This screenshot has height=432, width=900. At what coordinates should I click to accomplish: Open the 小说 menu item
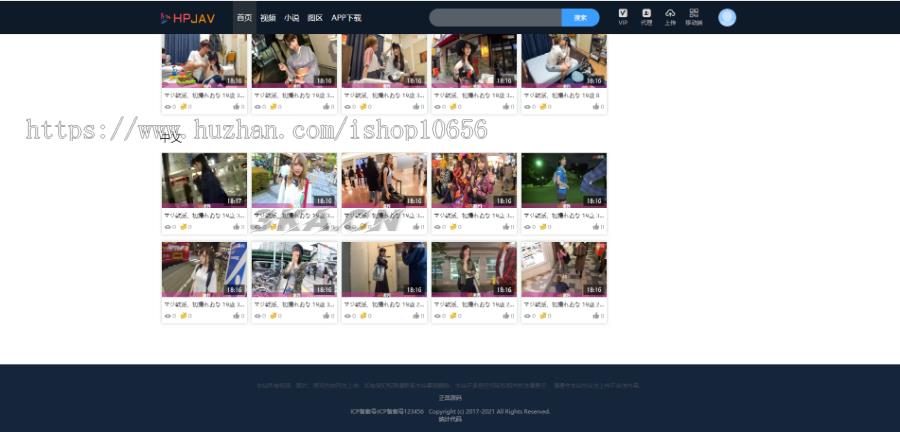(x=291, y=18)
